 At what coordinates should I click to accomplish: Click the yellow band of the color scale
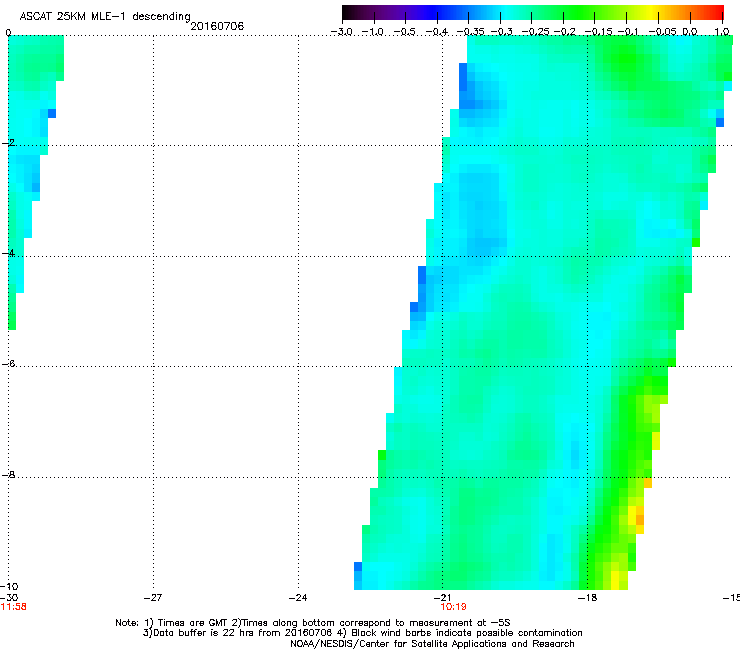click(x=654, y=12)
